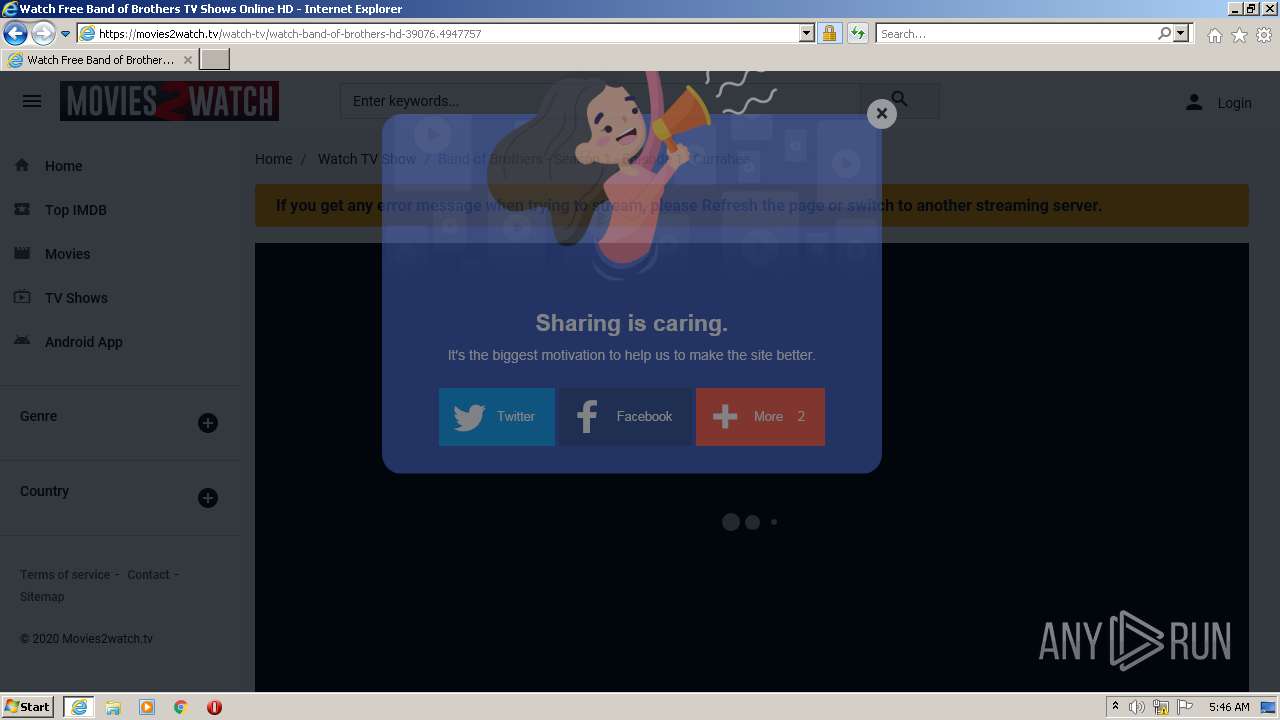This screenshot has height=720, width=1280.
Task: Click the Watch TV Show breadcrumb
Action: pyautogui.click(x=366, y=159)
